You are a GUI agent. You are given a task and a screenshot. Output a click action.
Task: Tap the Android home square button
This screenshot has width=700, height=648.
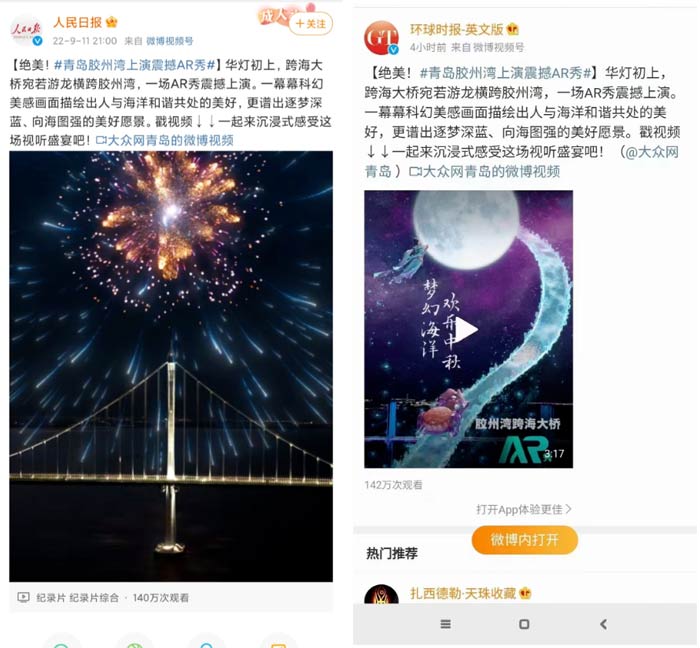click(x=525, y=624)
